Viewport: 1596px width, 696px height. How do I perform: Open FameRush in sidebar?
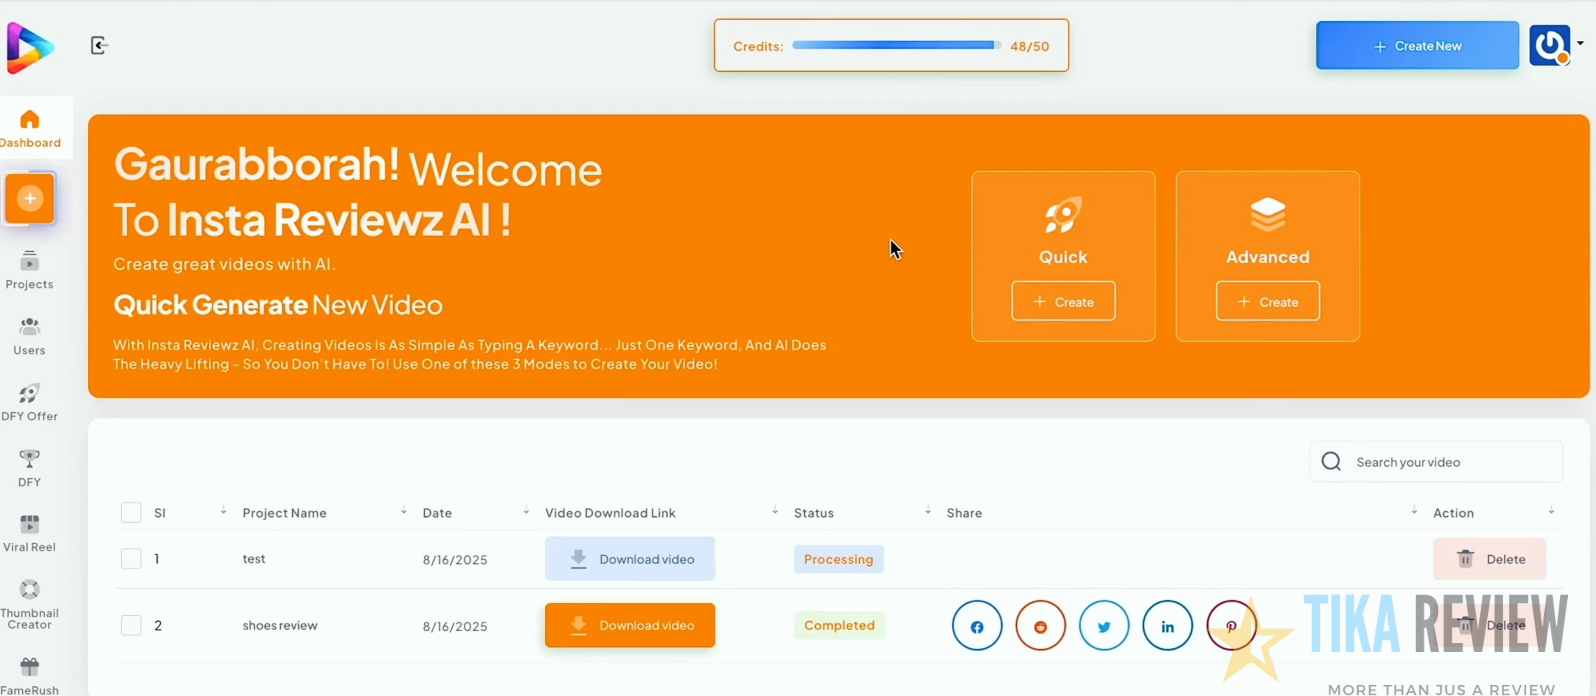(x=29, y=676)
